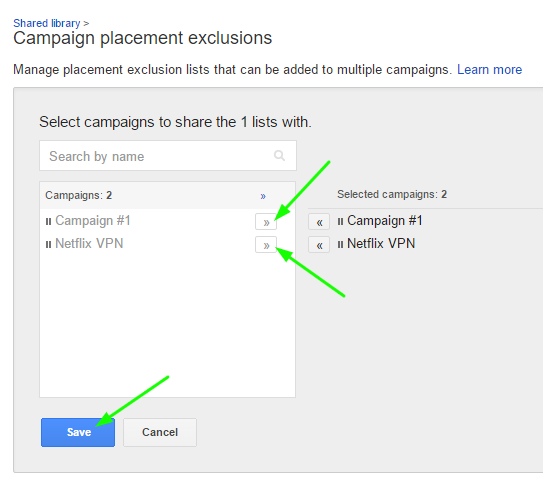543x483 pixels.
Task: Add Netflix VPN using its double-arrow button
Action: point(266,245)
